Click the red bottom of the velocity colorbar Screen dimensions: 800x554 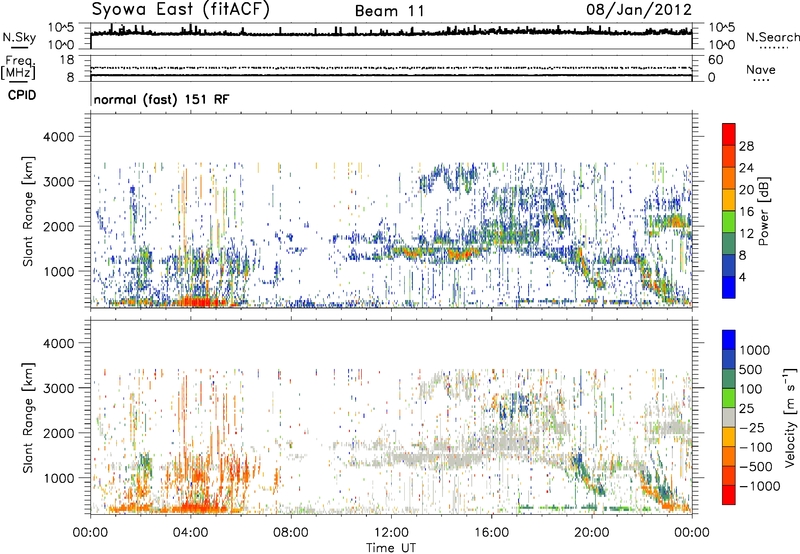pos(729,495)
